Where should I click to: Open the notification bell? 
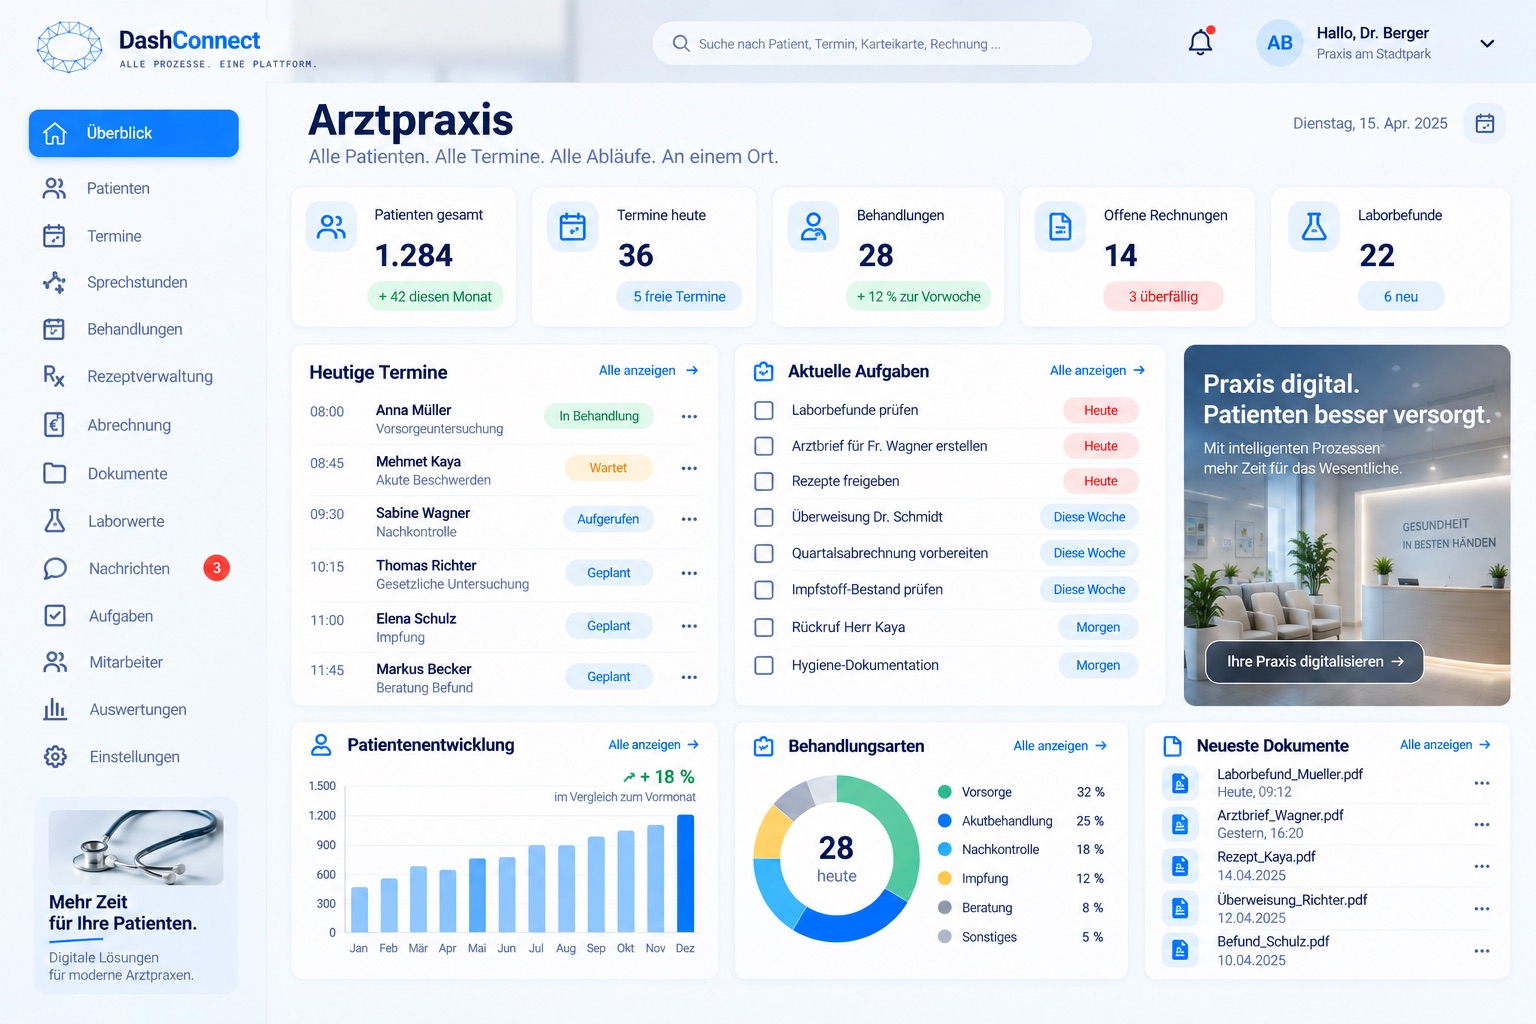[x=1200, y=42]
